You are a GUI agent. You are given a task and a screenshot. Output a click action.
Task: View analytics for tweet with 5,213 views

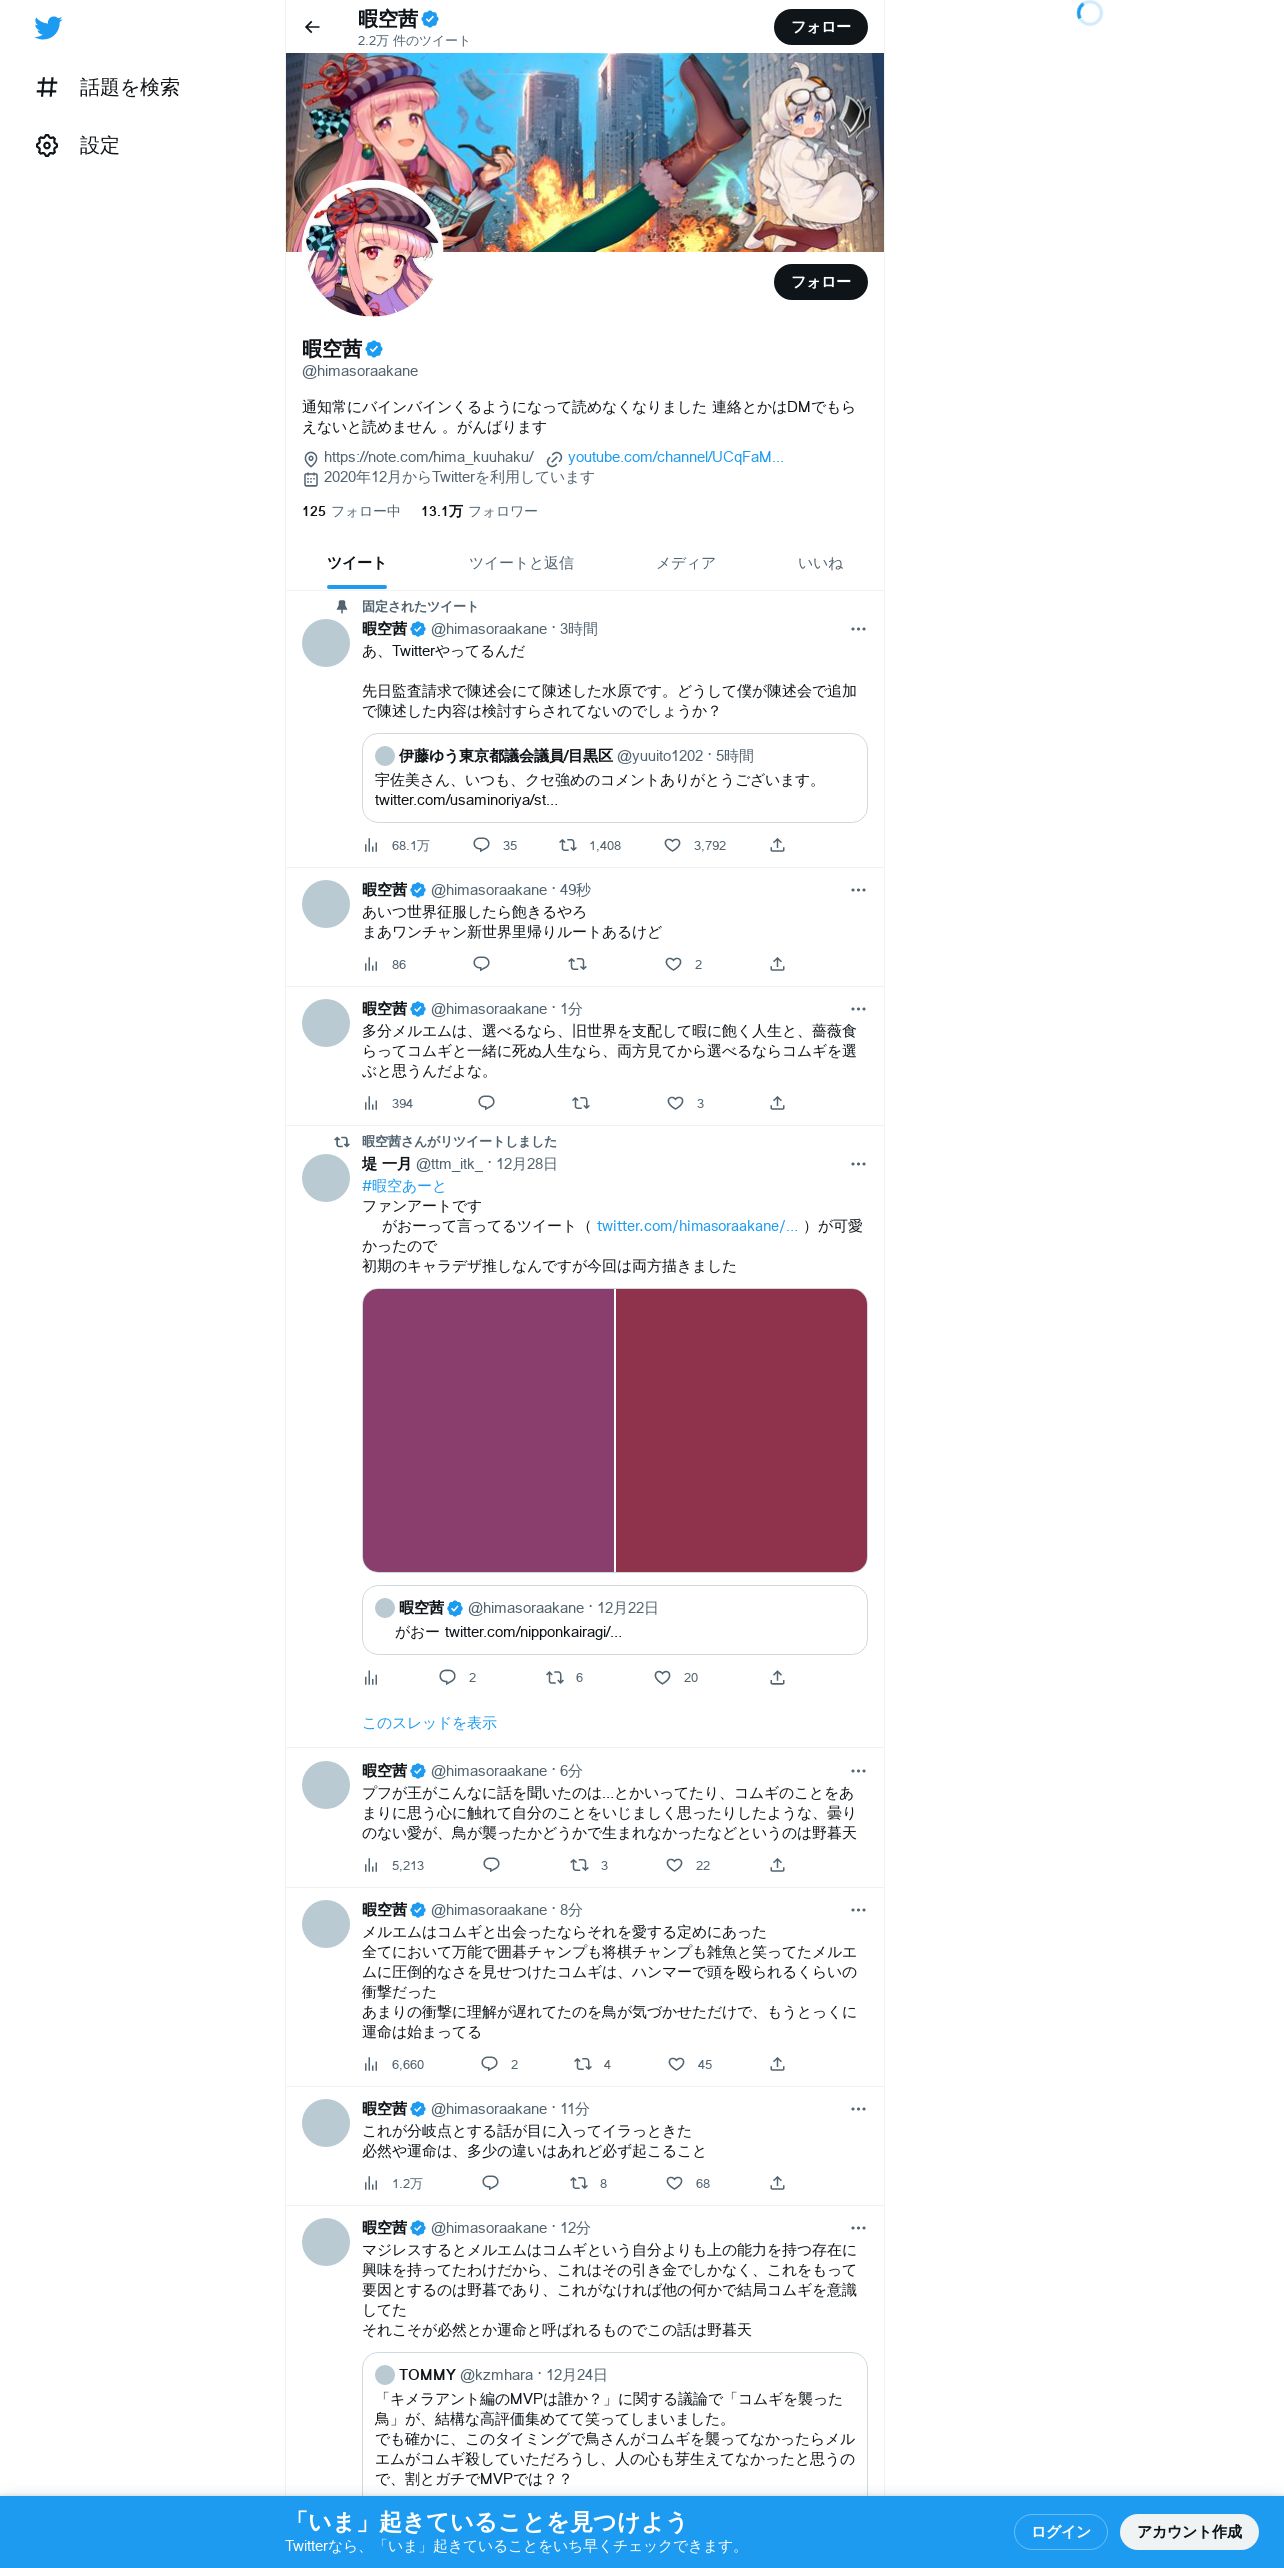tap(371, 1865)
